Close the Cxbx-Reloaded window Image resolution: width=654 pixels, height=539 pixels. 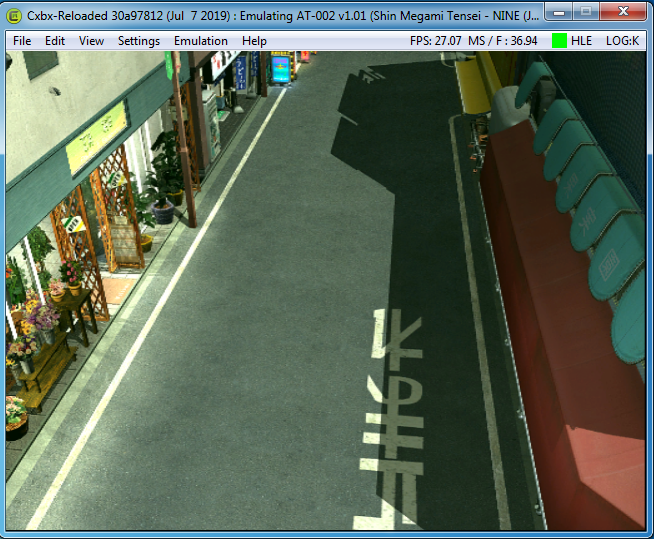point(623,12)
